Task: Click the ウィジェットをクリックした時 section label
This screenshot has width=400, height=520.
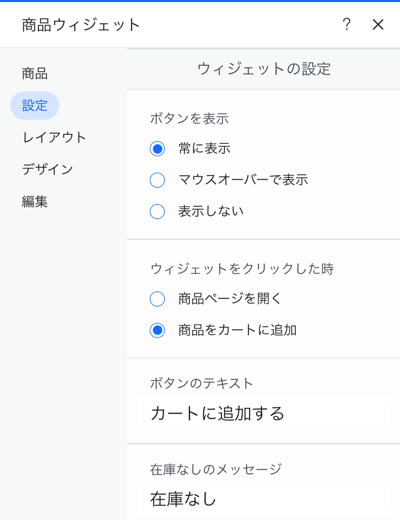Action: point(242,269)
